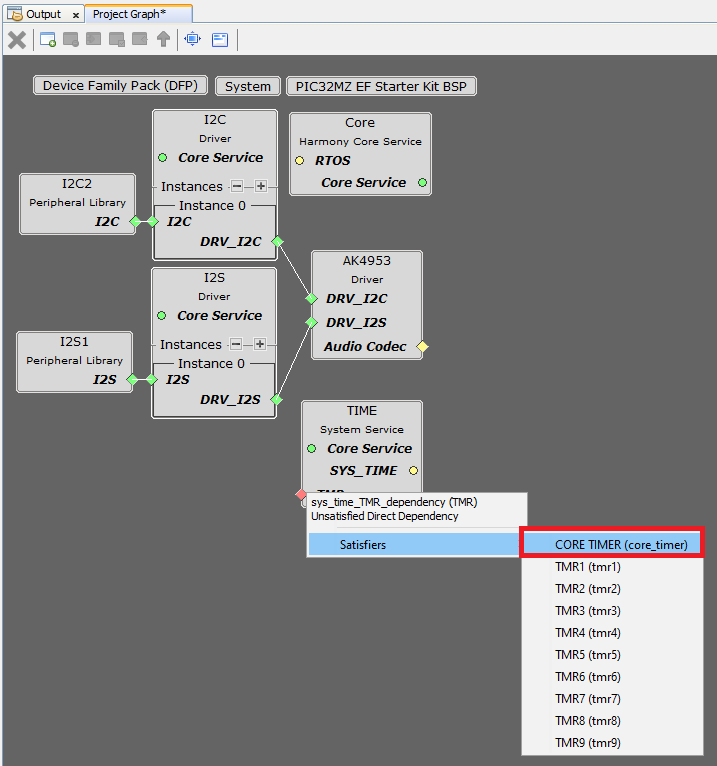Click the yellow Audio Codec diamond connector
The image size is (717, 766).
(x=422, y=347)
